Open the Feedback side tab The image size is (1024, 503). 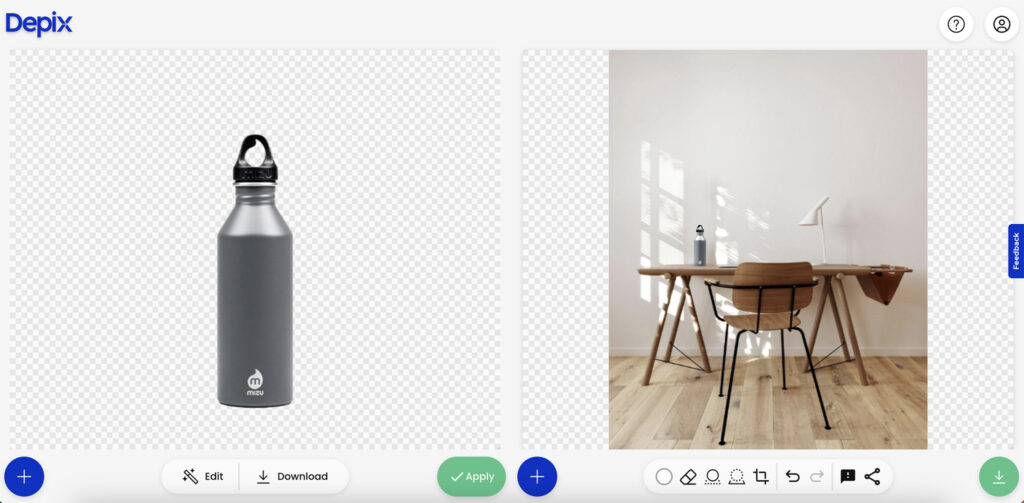pyautogui.click(x=1016, y=251)
